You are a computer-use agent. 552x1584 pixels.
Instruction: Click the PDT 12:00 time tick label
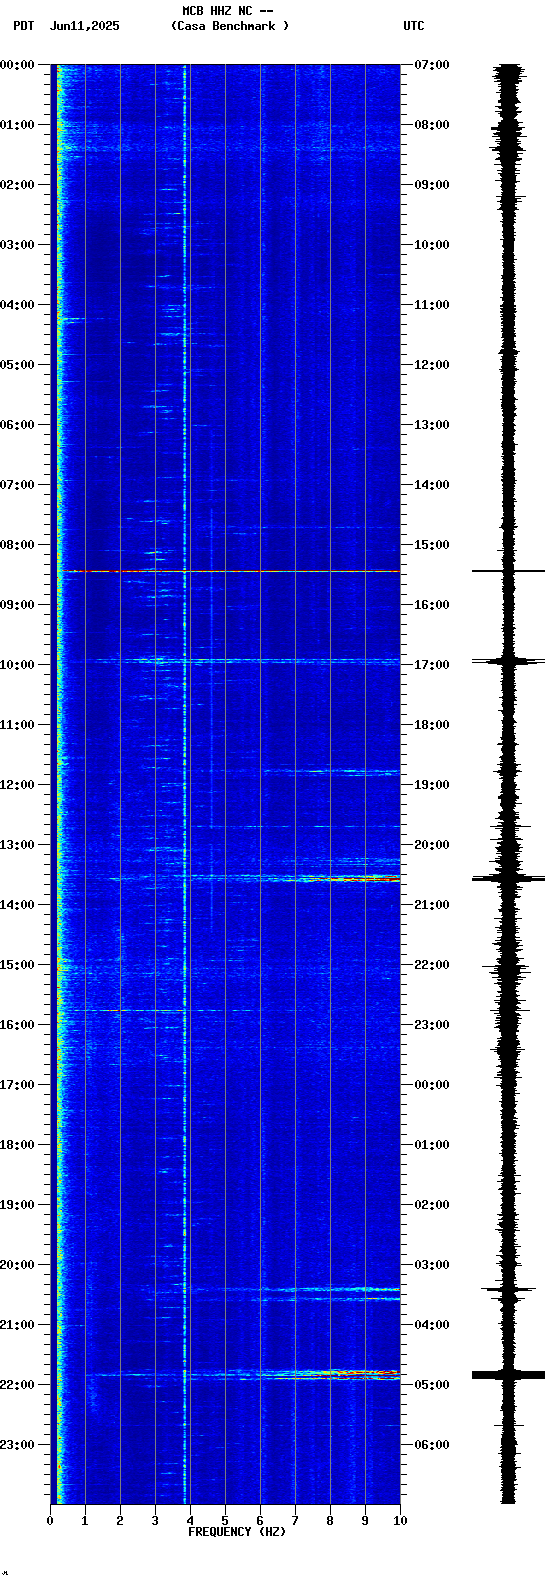tap(18, 785)
